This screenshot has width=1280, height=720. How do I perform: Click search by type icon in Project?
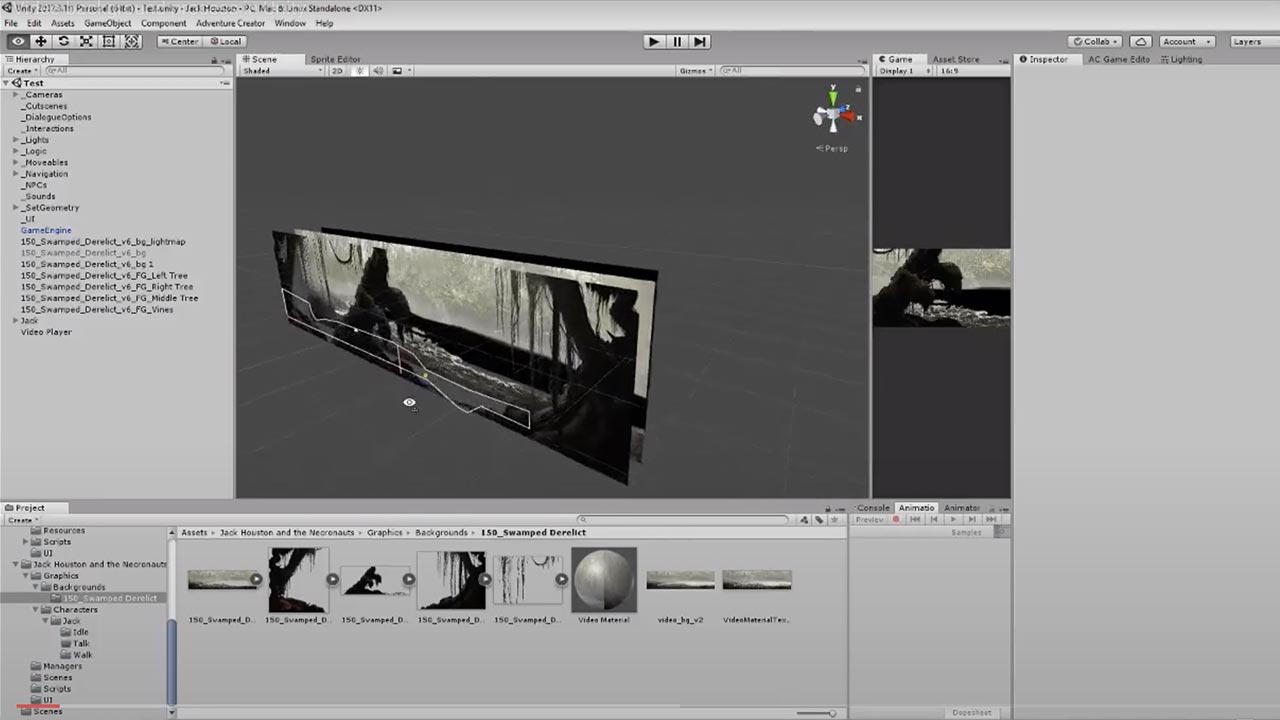804,520
